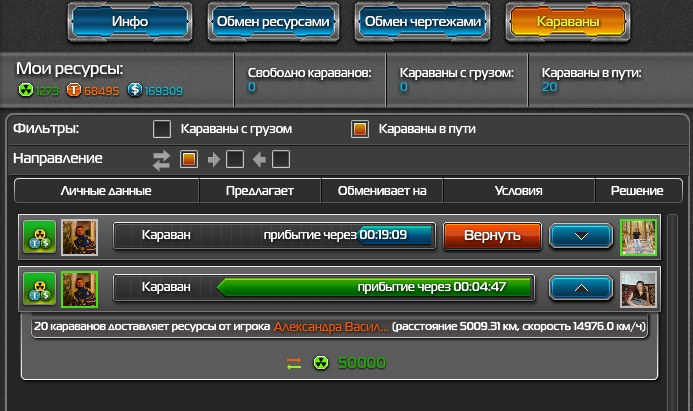Switch to Обмен чертежами tab
The image size is (693, 411).
pyautogui.click(x=423, y=22)
